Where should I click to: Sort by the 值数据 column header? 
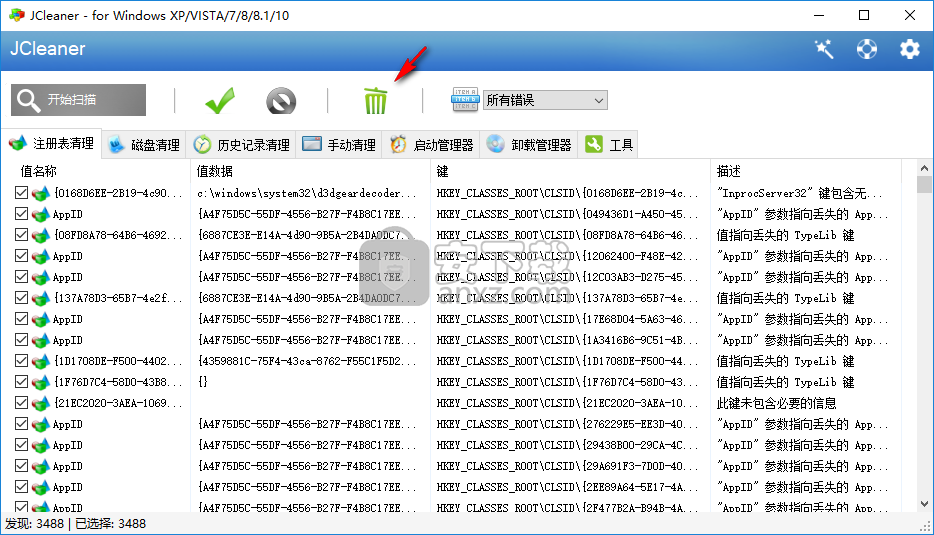click(214, 172)
